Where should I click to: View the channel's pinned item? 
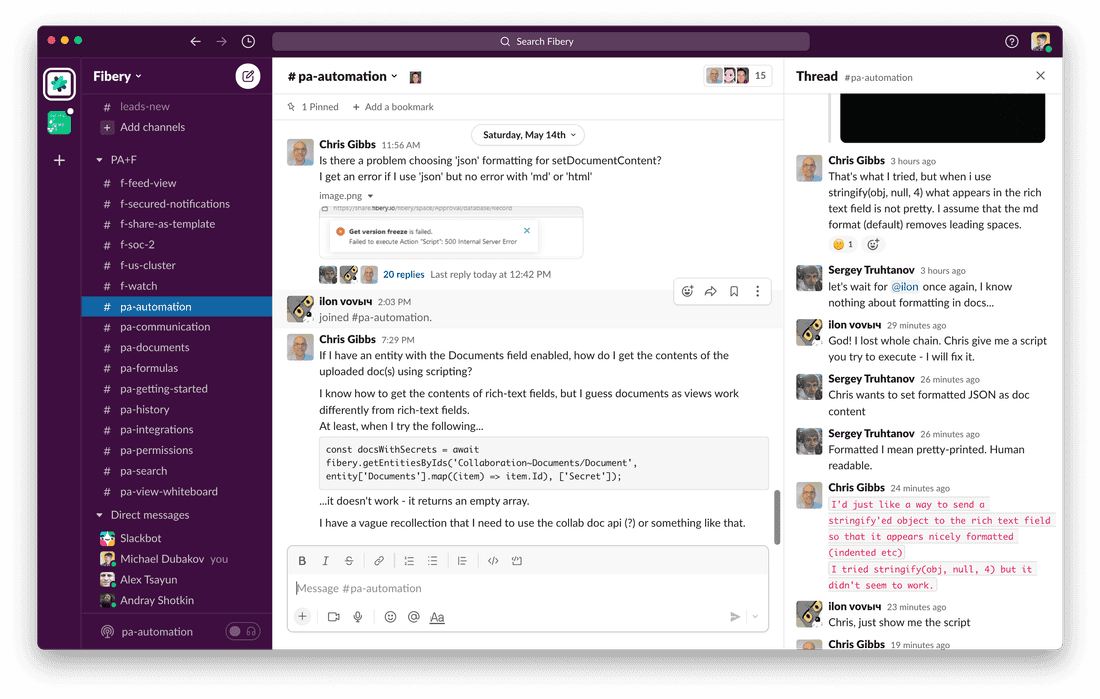tap(318, 106)
